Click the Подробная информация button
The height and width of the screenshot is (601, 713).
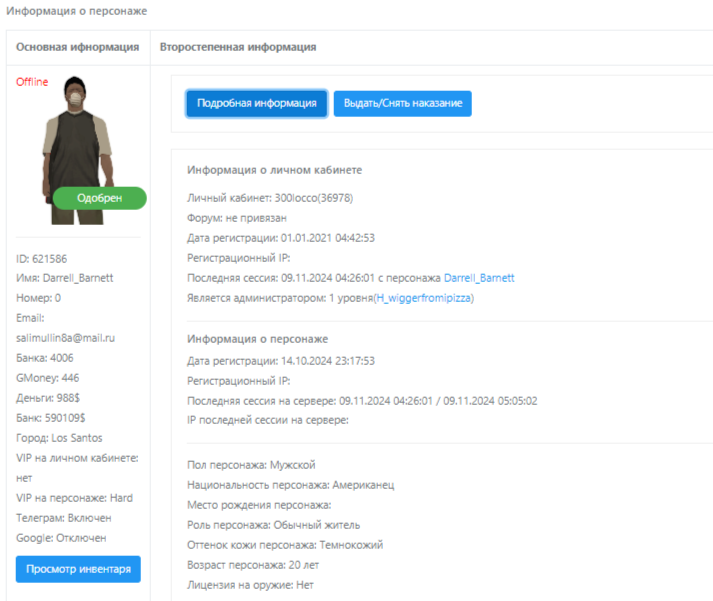[256, 103]
